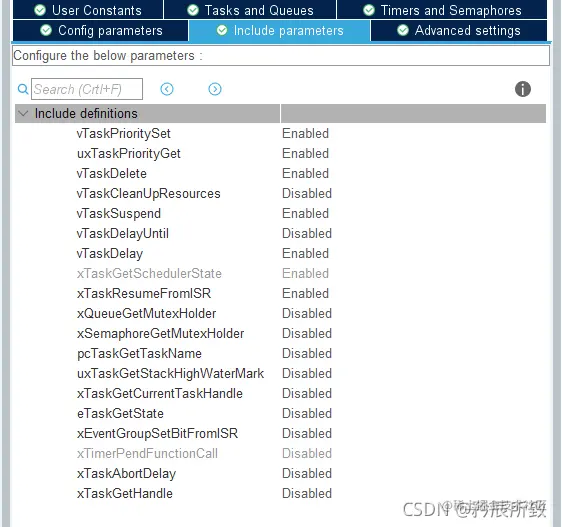Select uxTaskPriorityGet parameter row
Image resolution: width=562 pixels, height=527 pixels.
[129, 153]
